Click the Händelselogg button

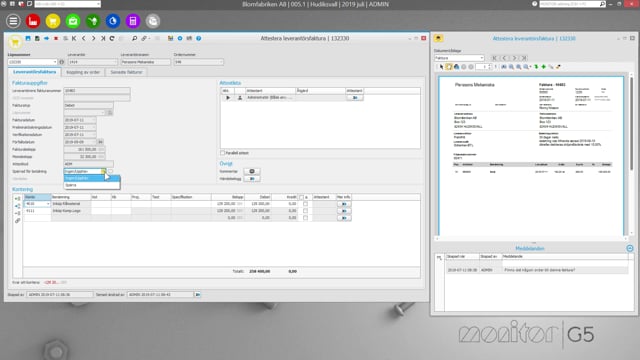coord(252,179)
